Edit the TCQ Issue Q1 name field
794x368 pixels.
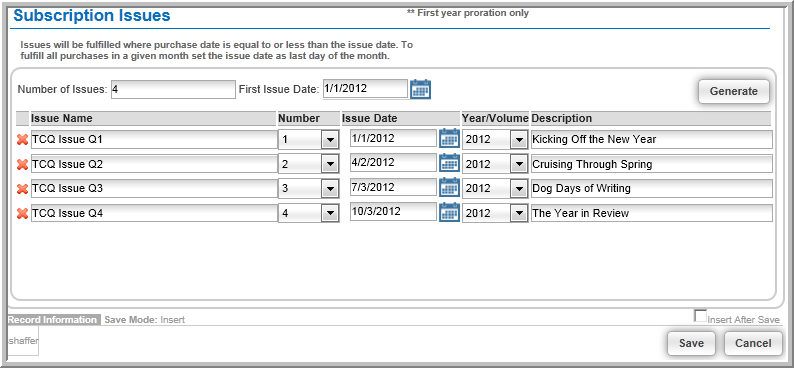click(154, 140)
